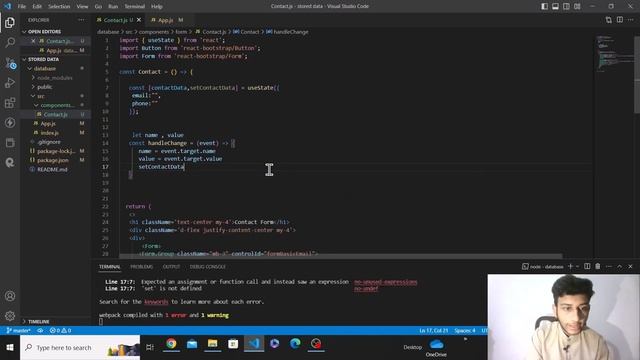Open Source Control view in activity bar
The width and height of the screenshot is (640, 360).
(x=10, y=63)
